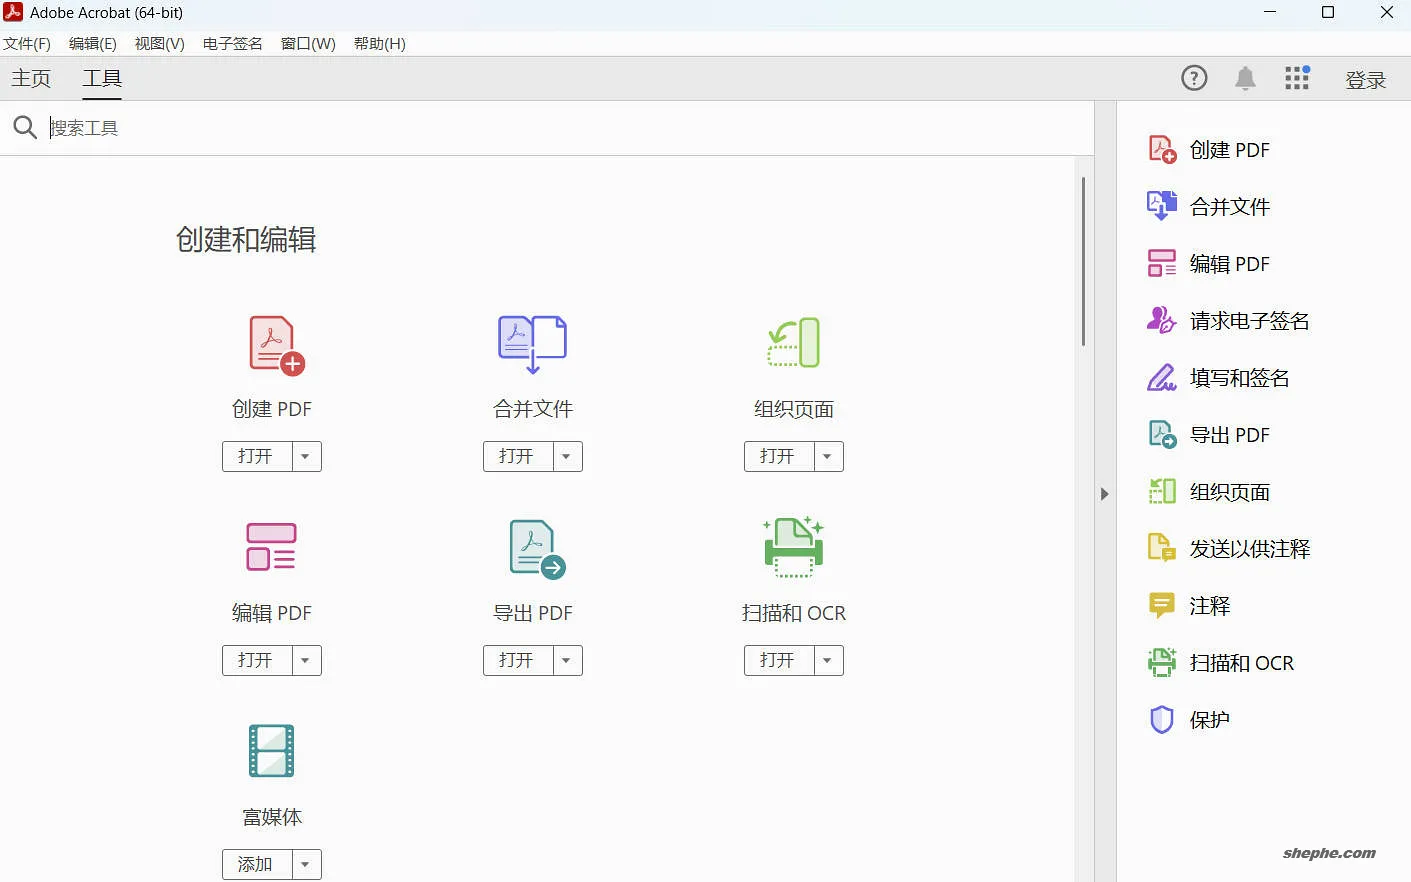Click the 登录 sign-in link

pyautogui.click(x=1366, y=80)
